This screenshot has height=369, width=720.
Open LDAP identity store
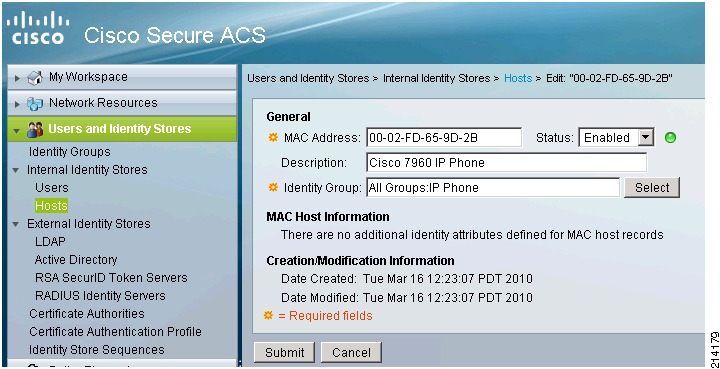[50, 241]
